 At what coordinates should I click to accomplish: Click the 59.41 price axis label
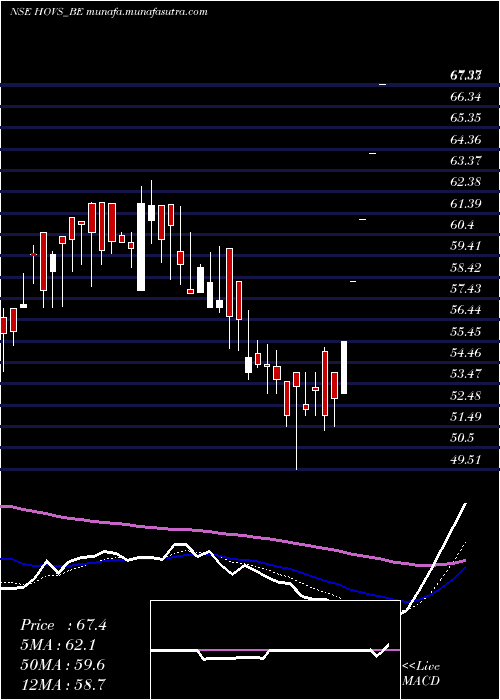click(x=466, y=246)
